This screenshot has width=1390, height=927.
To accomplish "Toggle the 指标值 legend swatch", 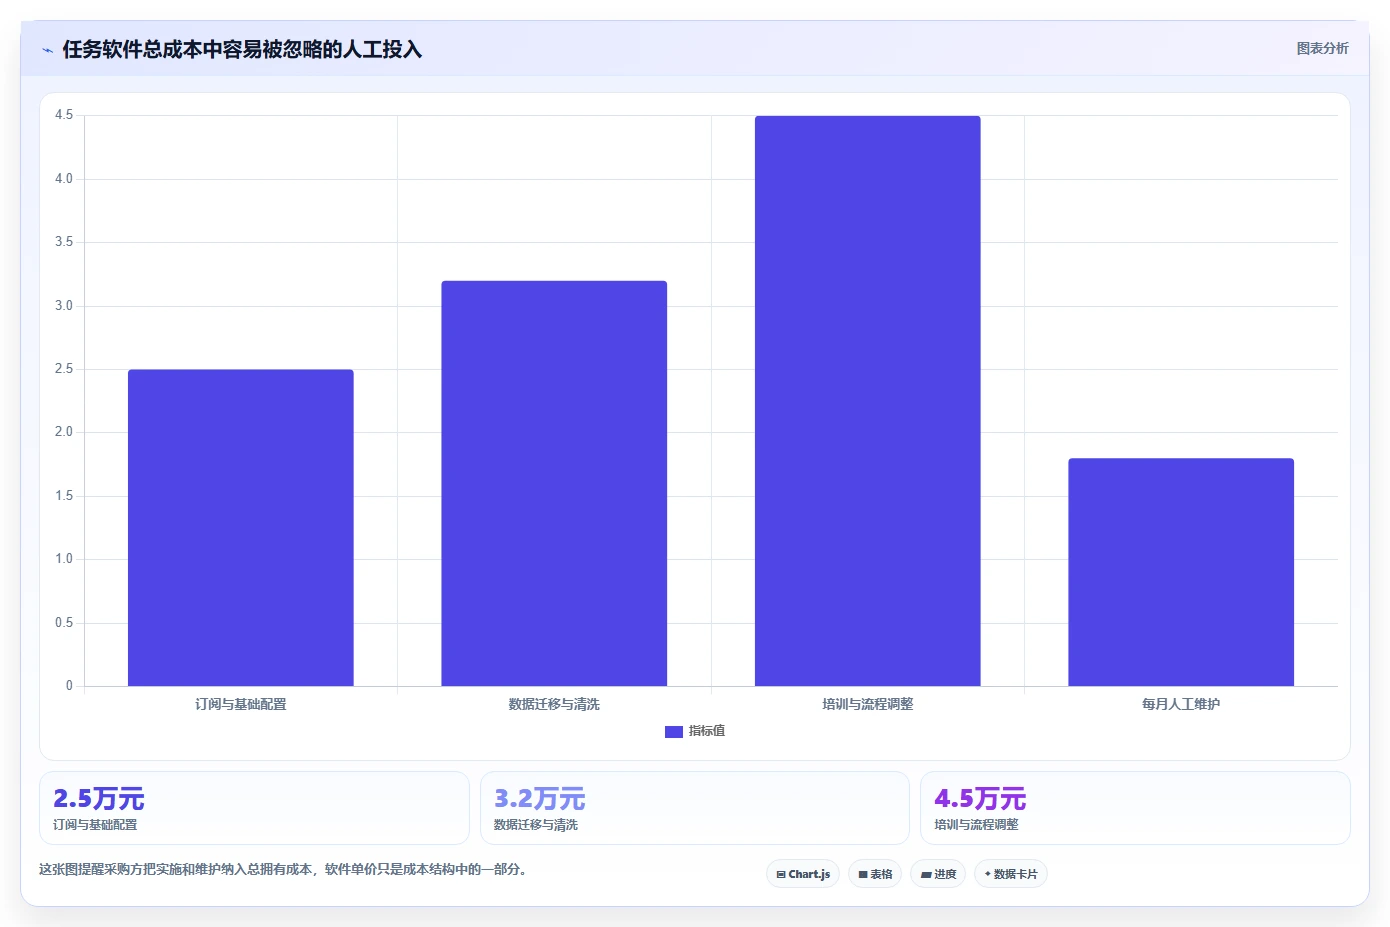I will coord(673,732).
